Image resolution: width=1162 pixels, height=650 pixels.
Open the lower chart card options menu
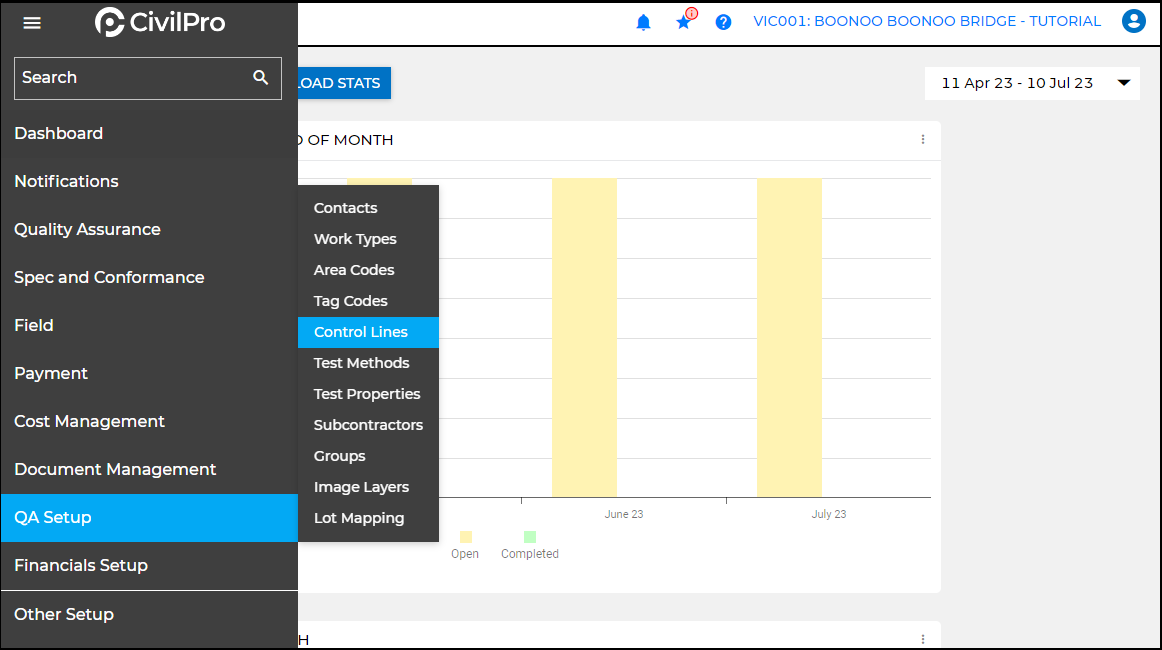(923, 639)
